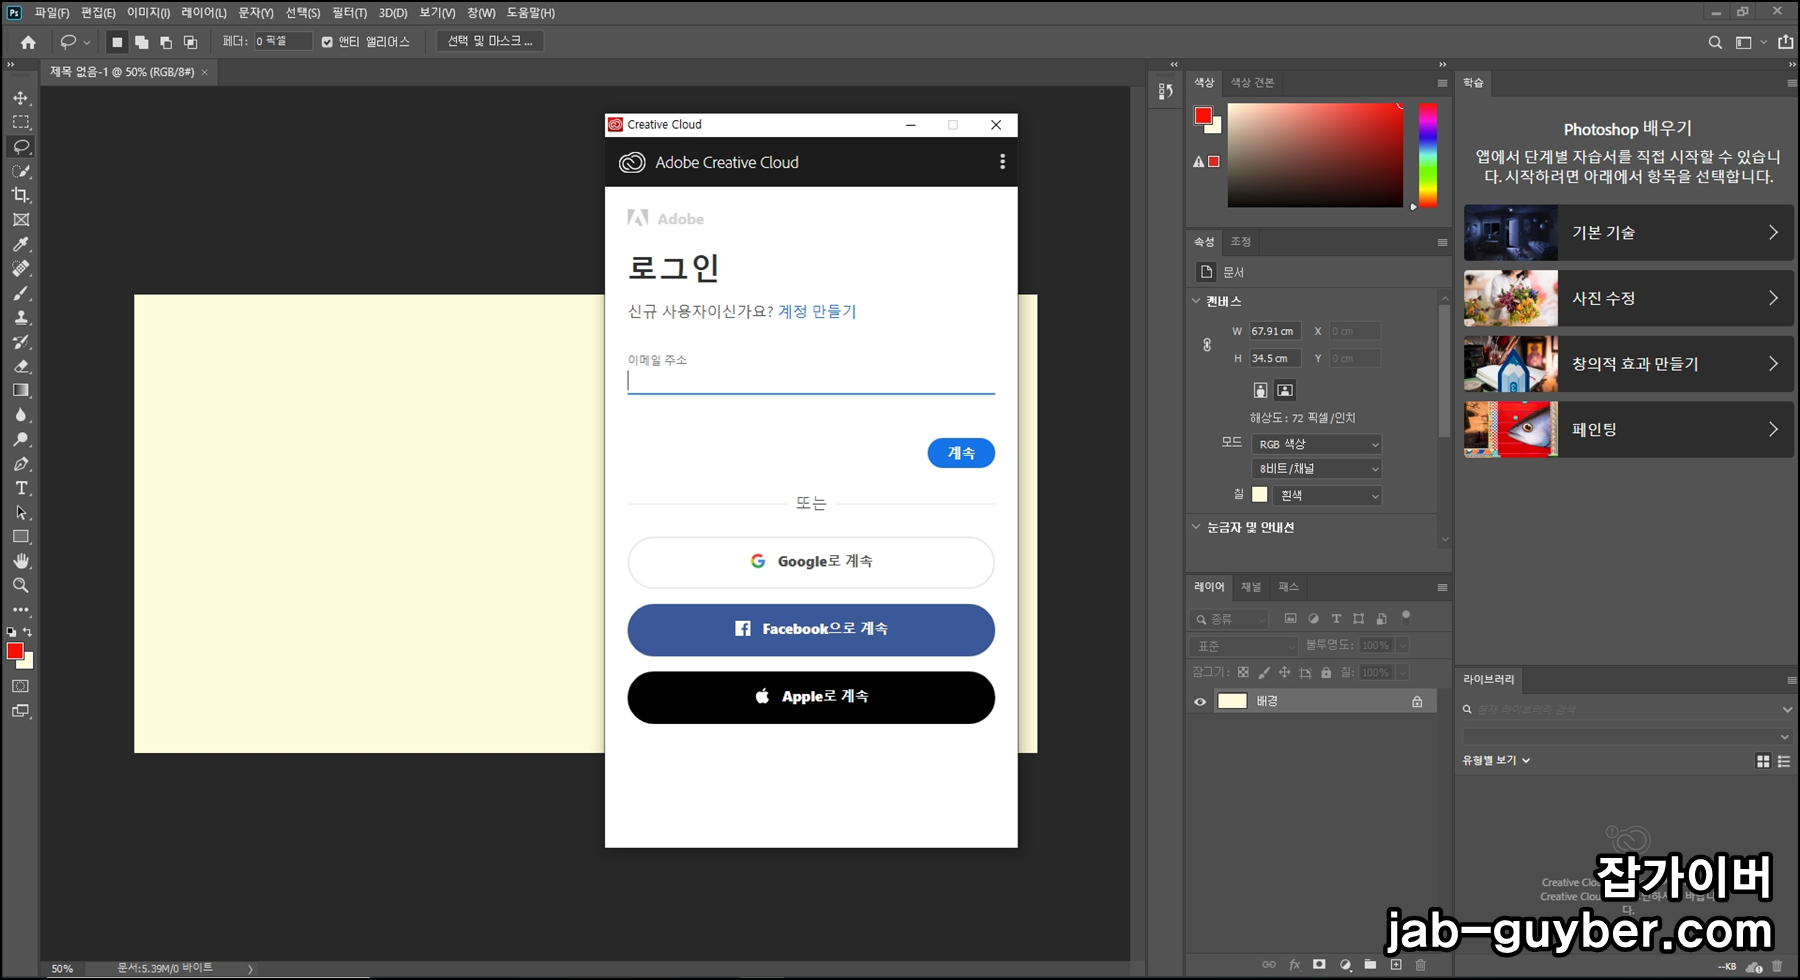Toggle the layer filter on/off switch
This screenshot has width=1800, height=980.
point(1406,616)
